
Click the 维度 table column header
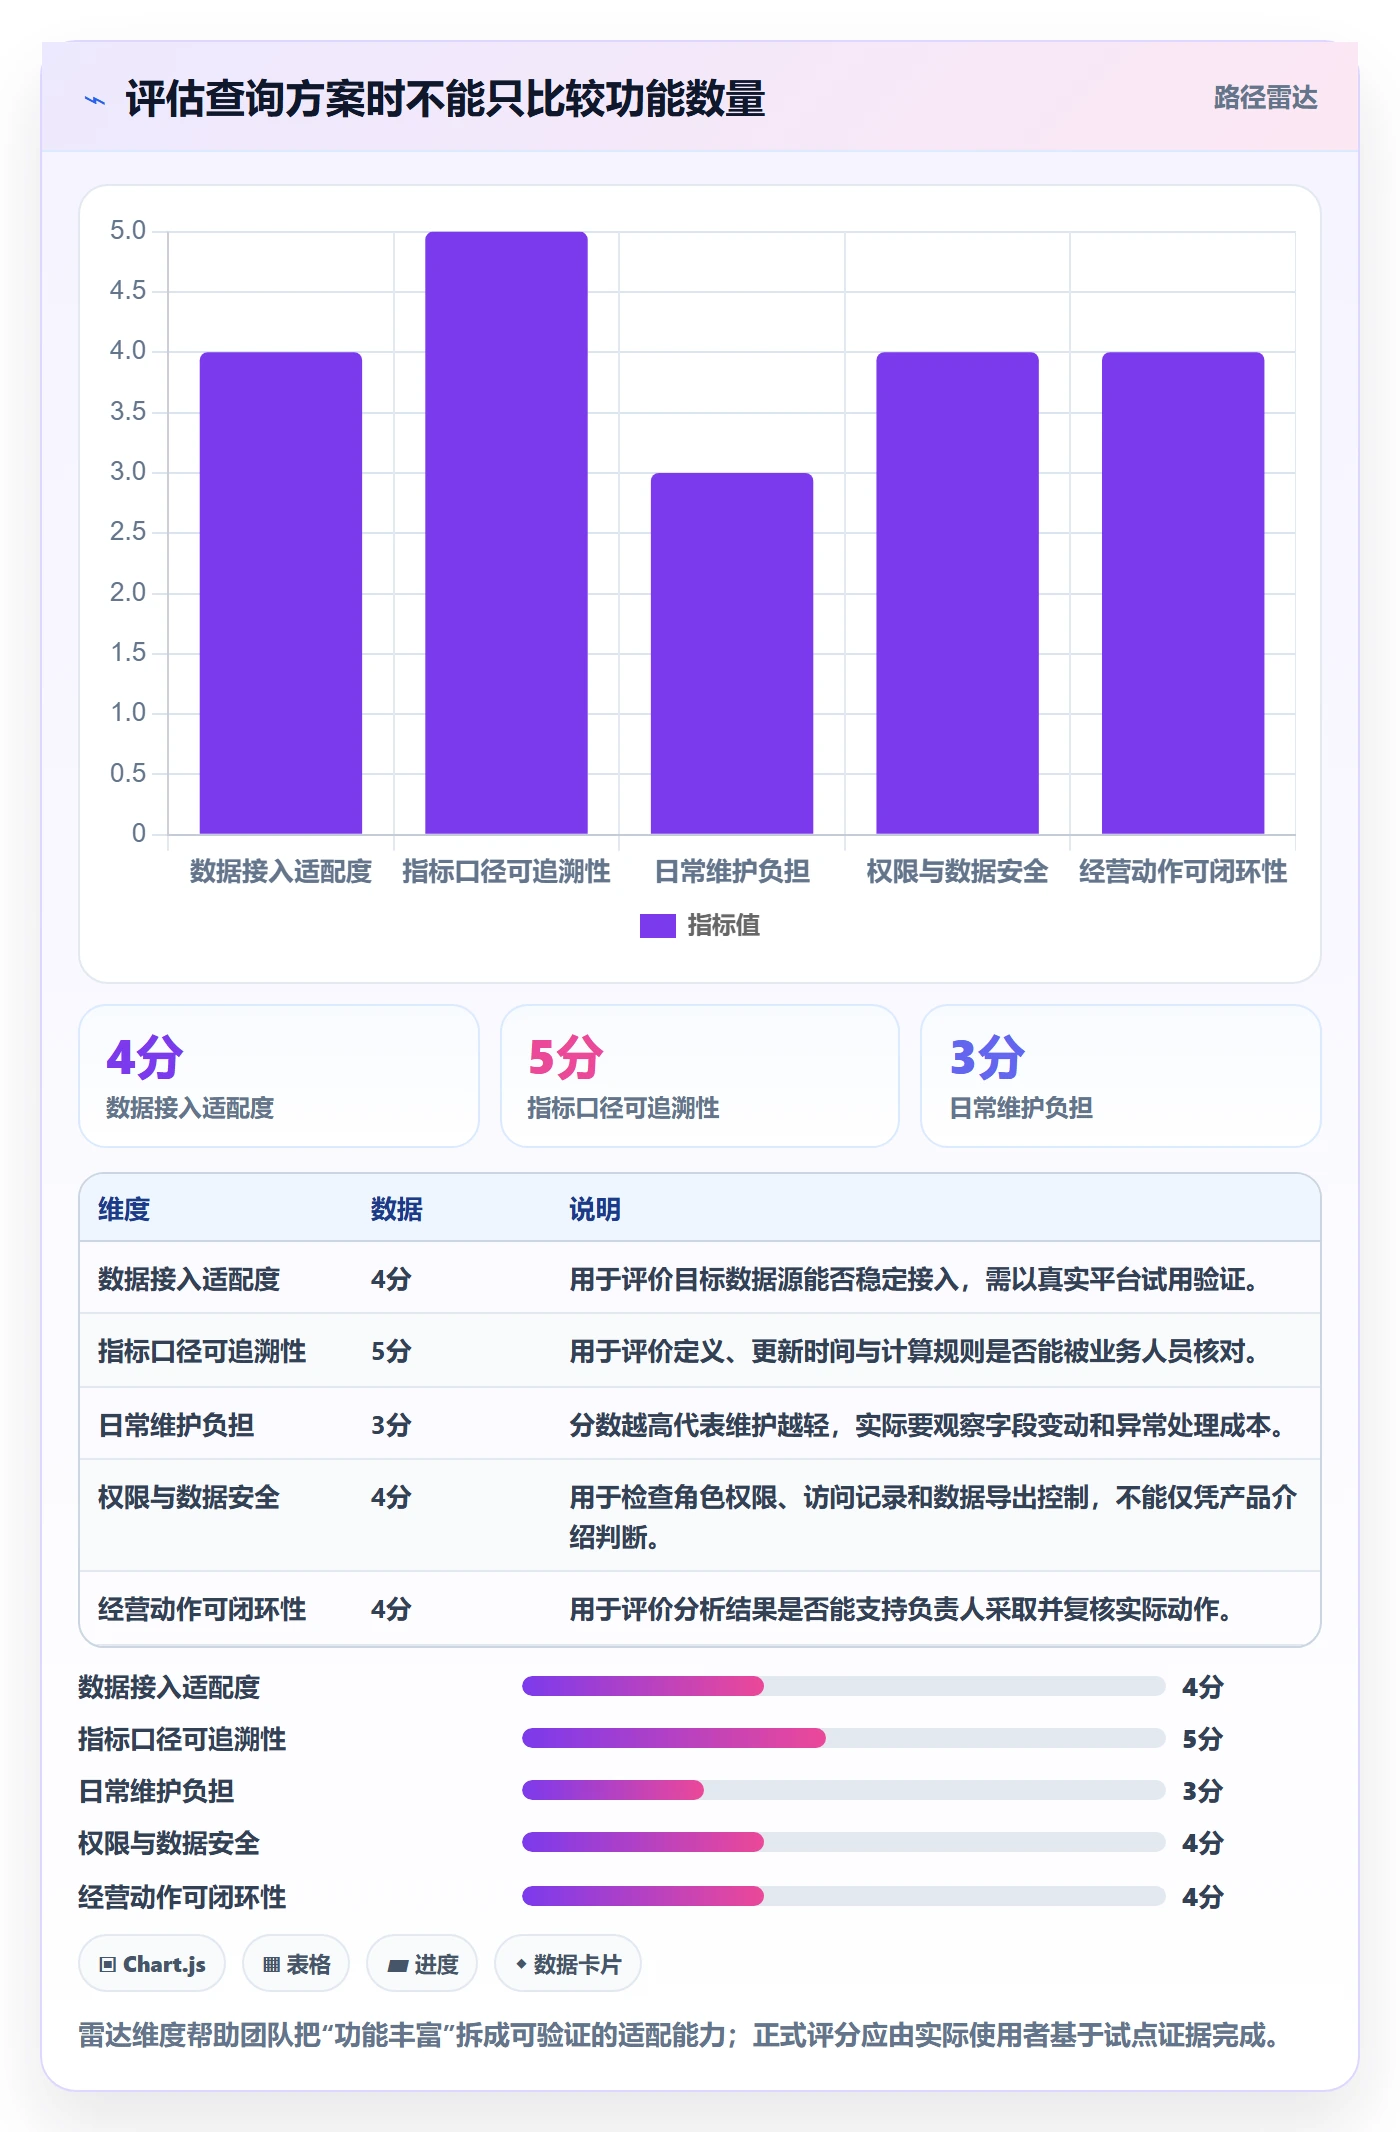124,1209
